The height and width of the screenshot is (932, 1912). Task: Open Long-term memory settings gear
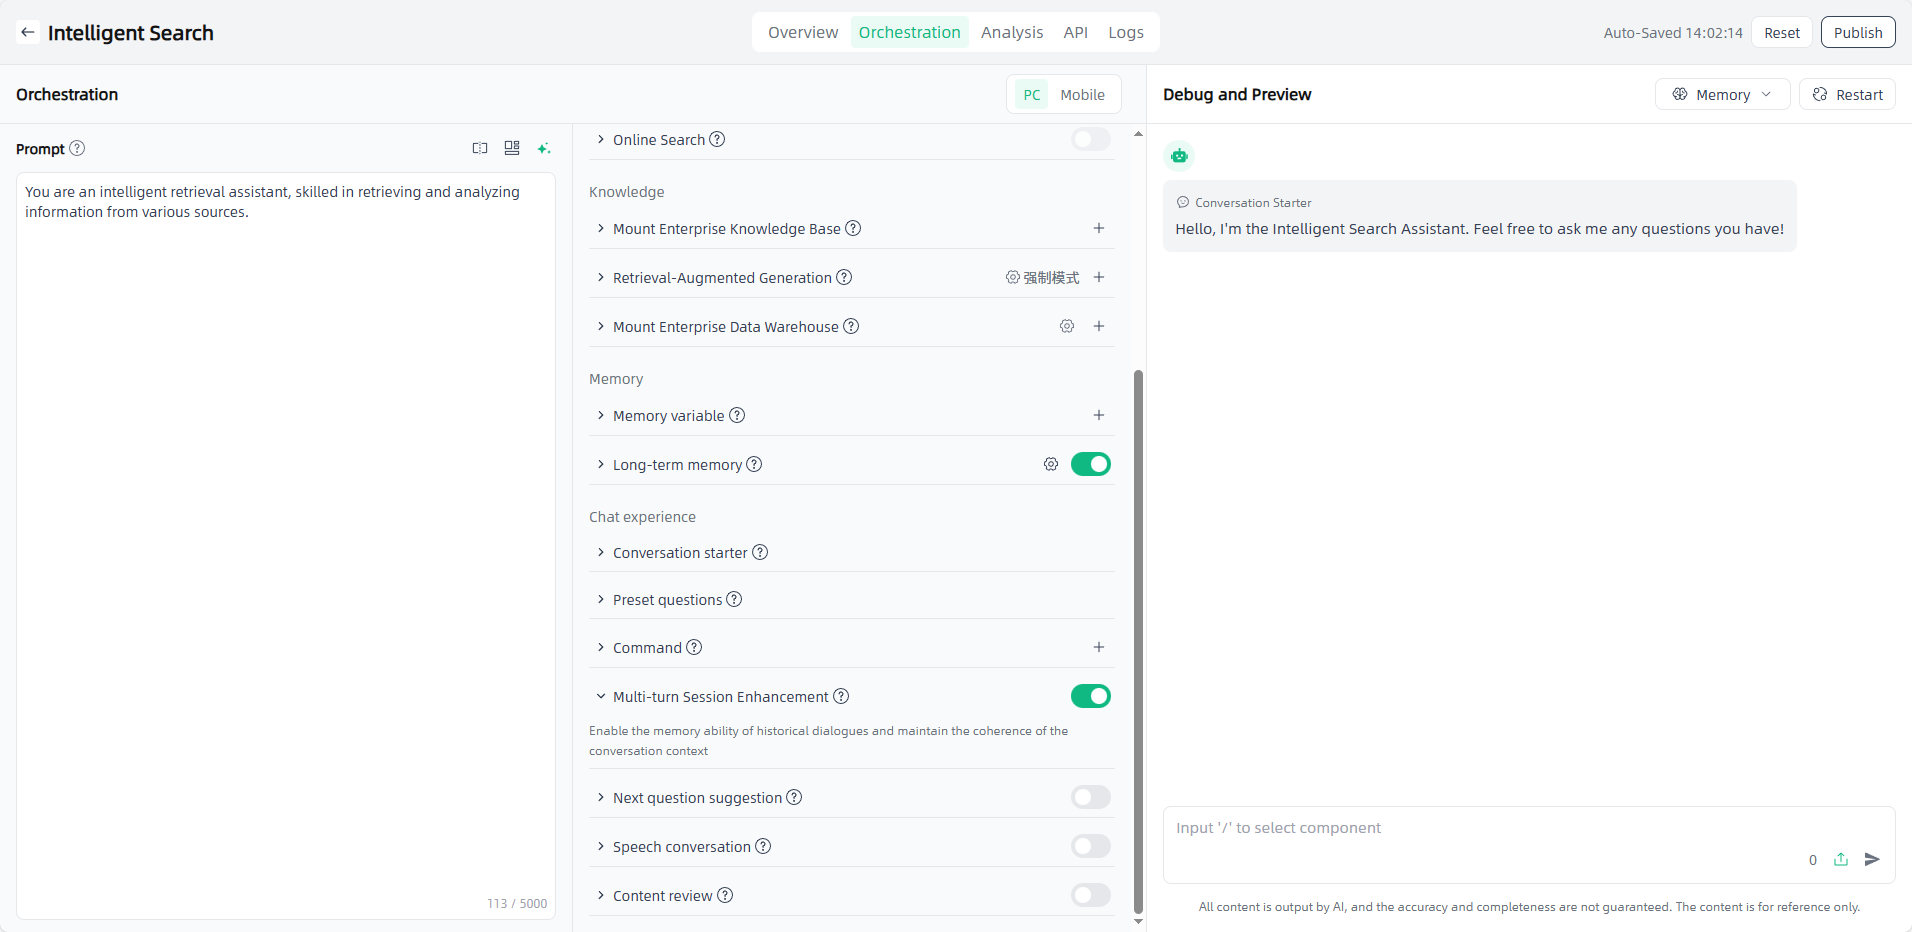[x=1051, y=464]
